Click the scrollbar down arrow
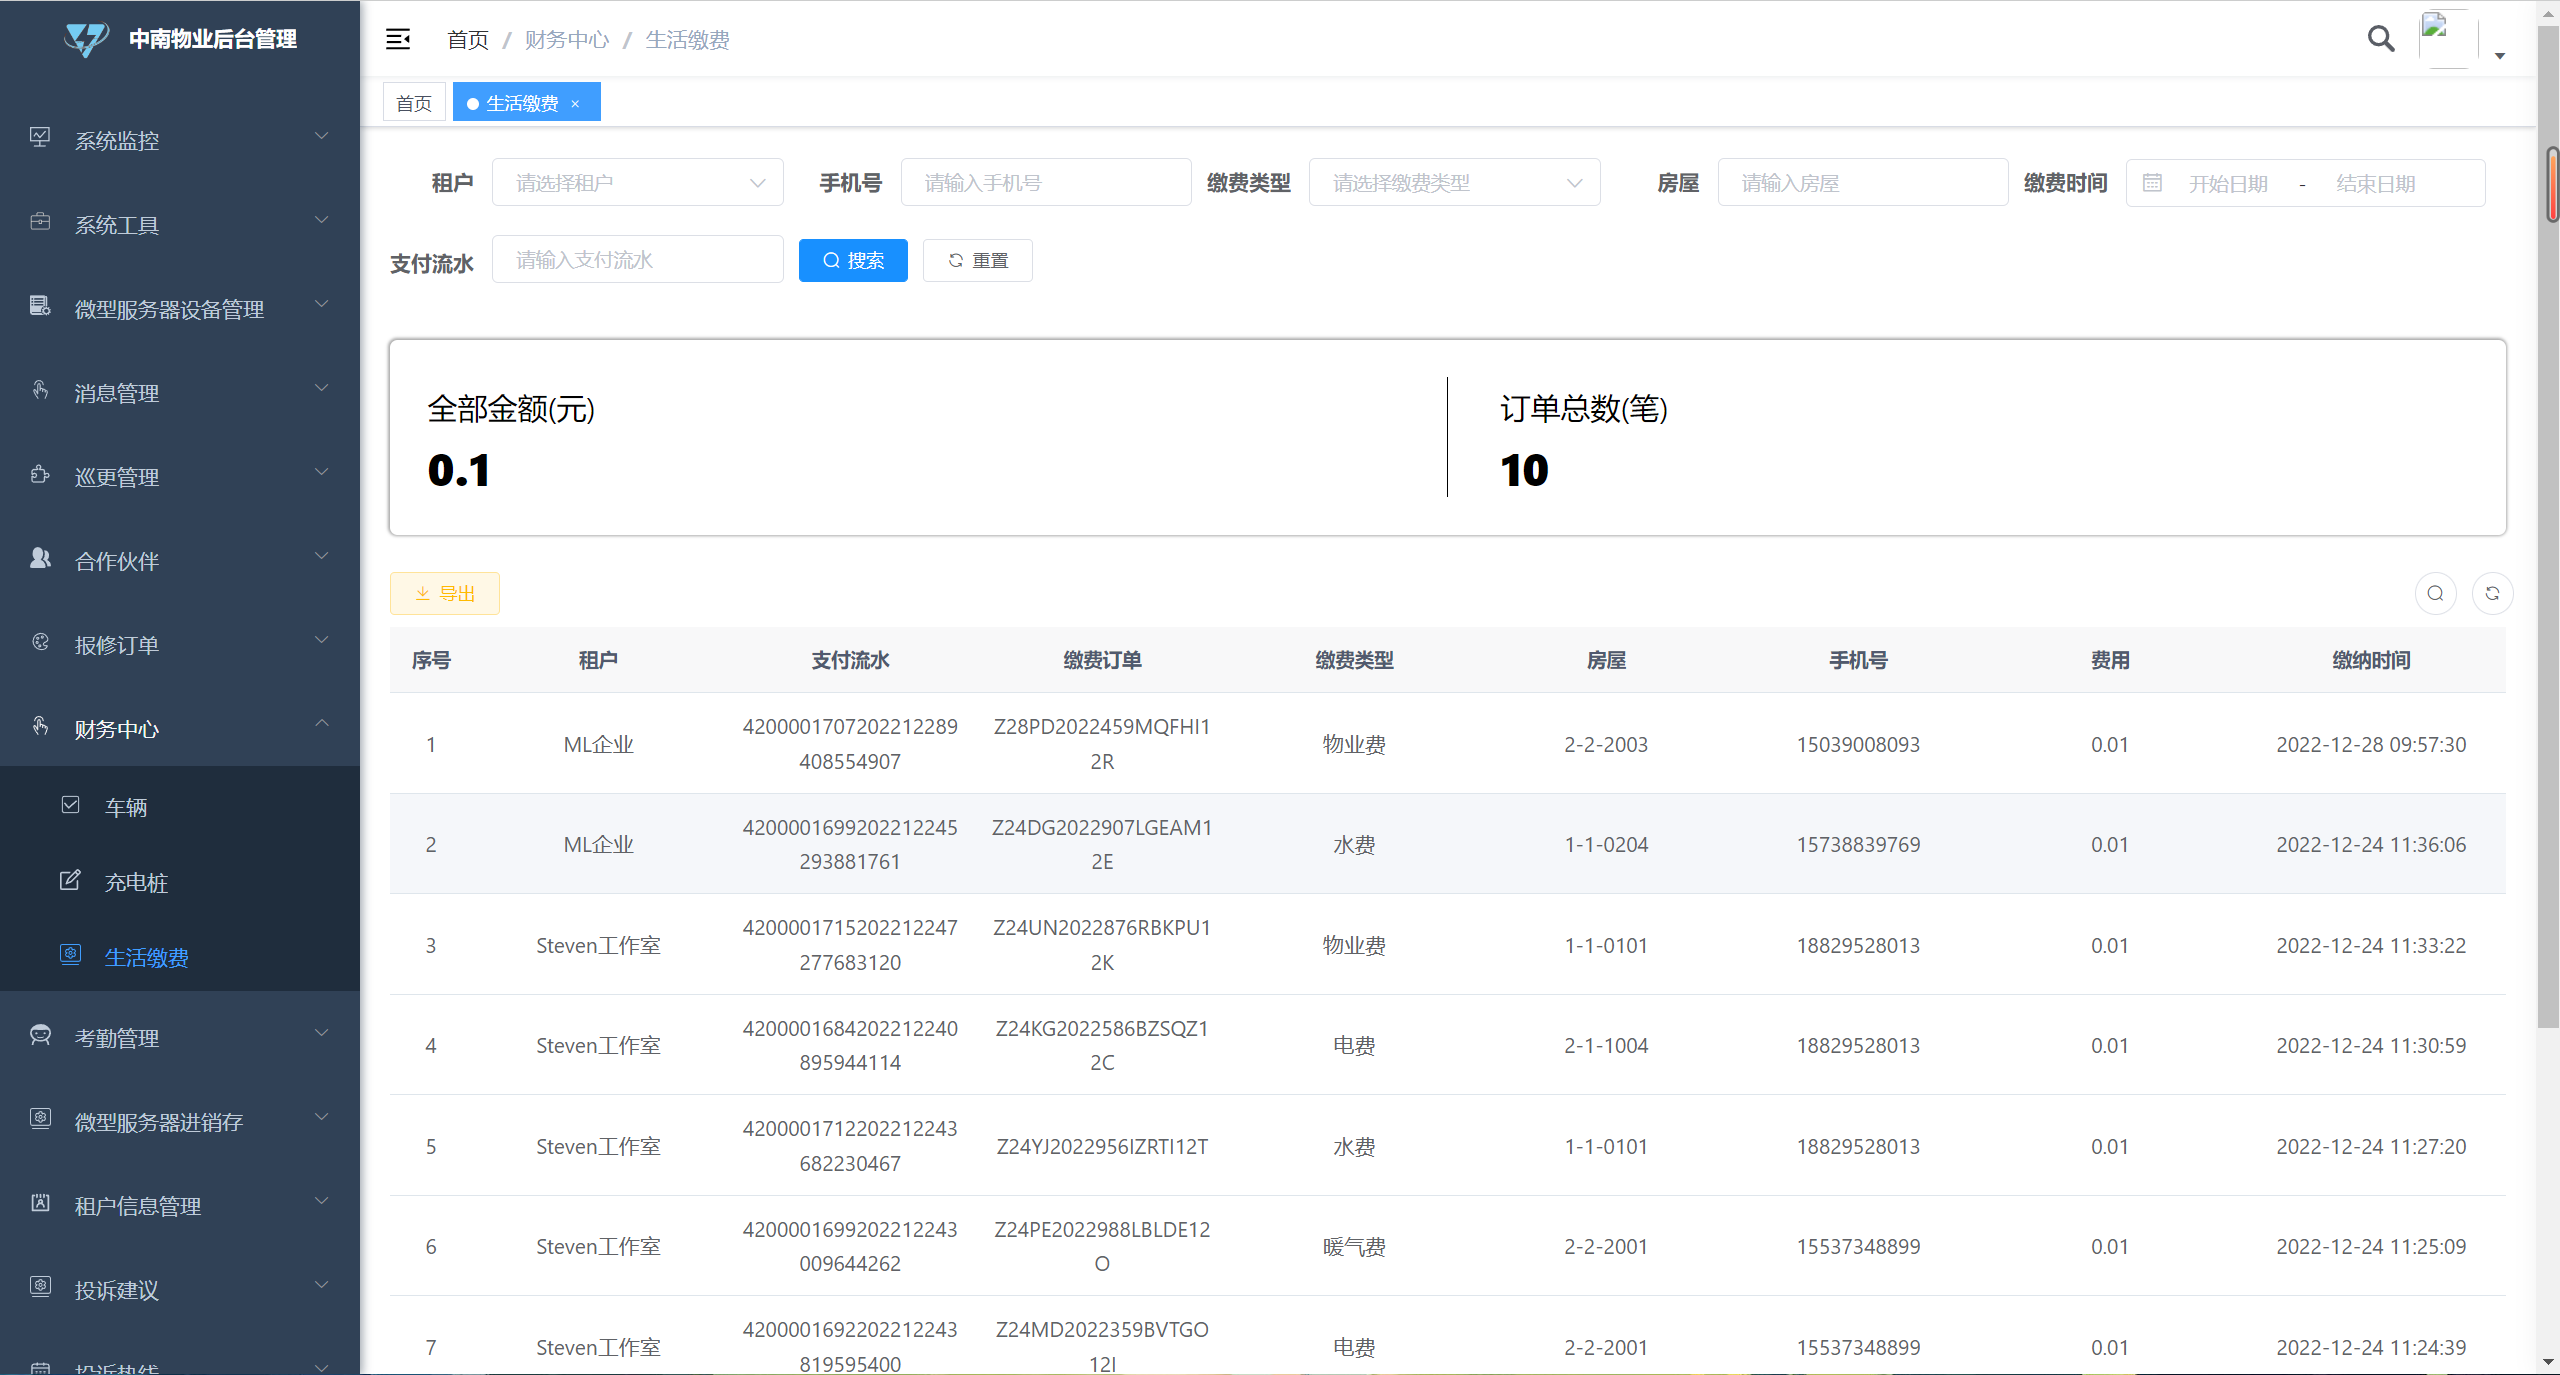 pyautogui.click(x=2548, y=1362)
